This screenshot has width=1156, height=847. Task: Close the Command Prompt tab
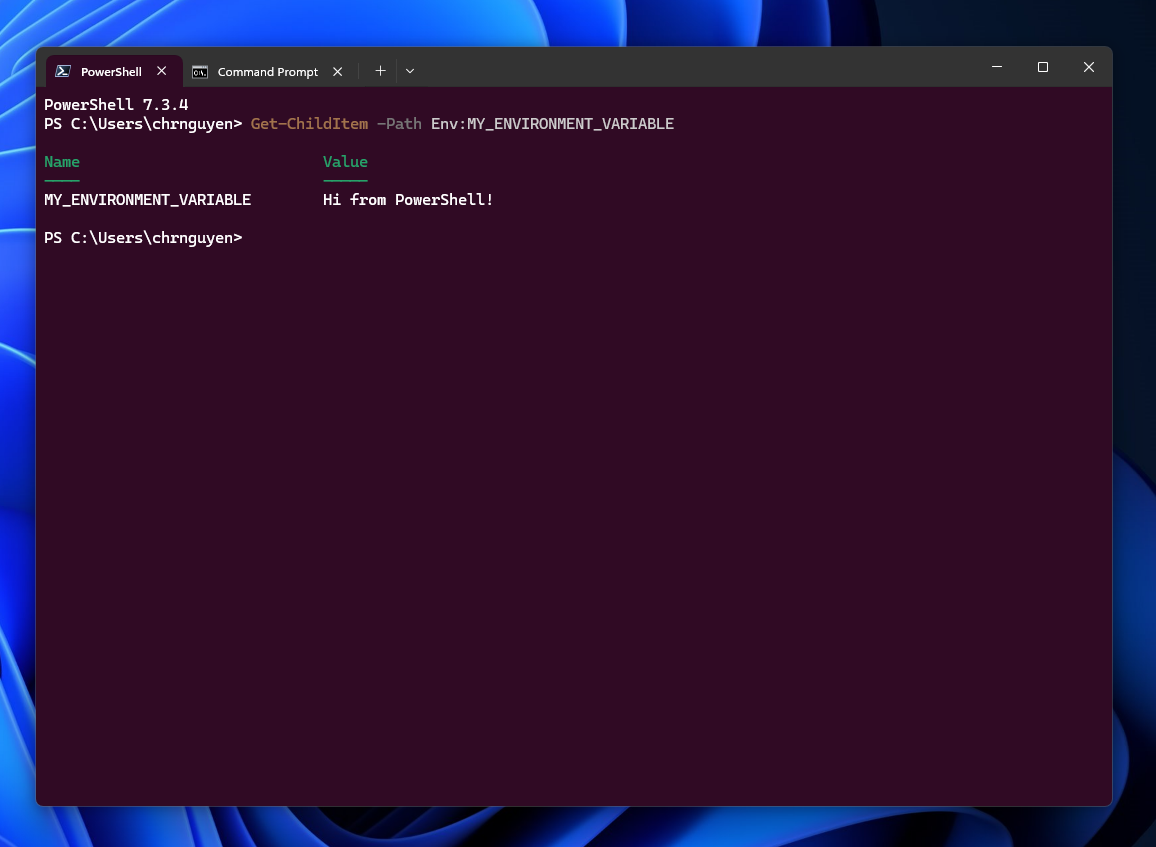(337, 71)
